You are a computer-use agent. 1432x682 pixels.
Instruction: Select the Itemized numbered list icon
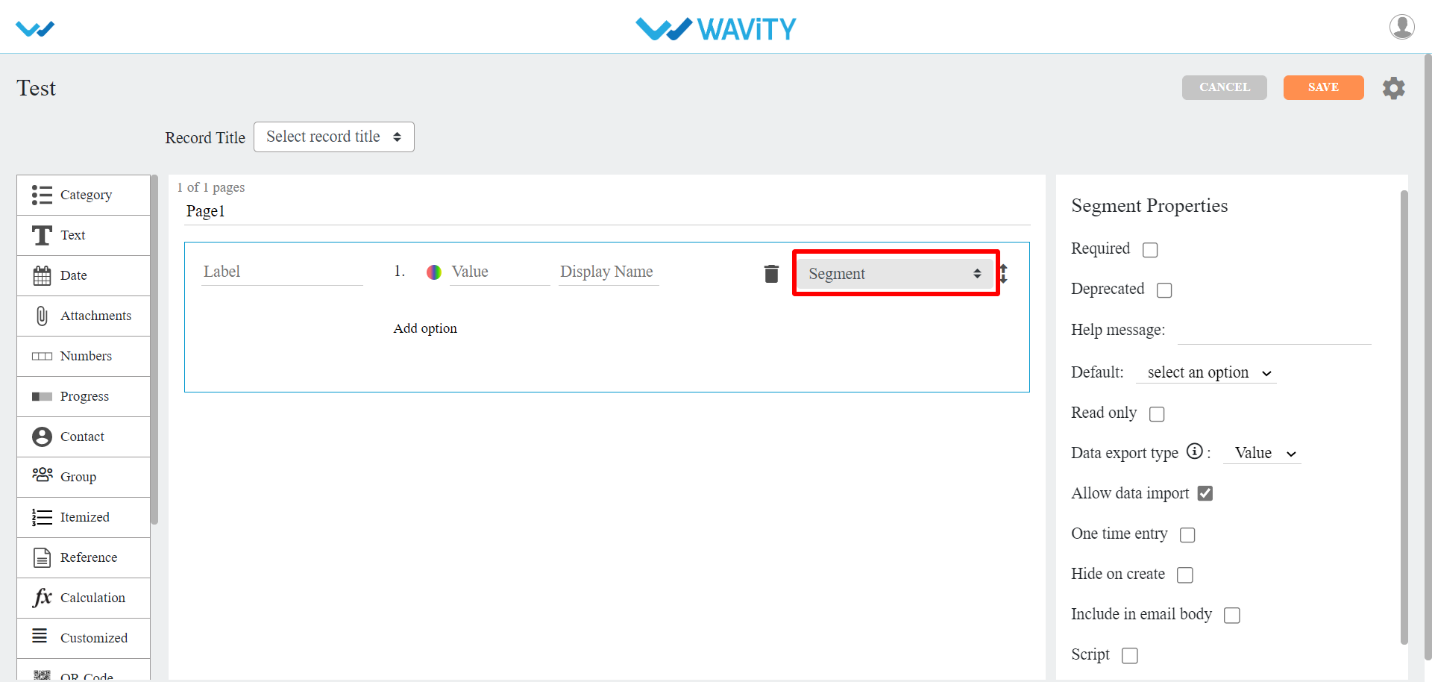[42, 517]
